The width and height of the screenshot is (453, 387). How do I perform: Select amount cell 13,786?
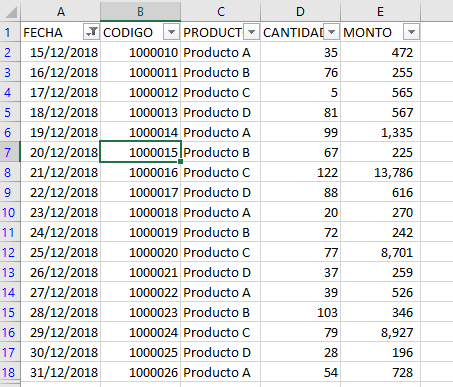(380, 172)
